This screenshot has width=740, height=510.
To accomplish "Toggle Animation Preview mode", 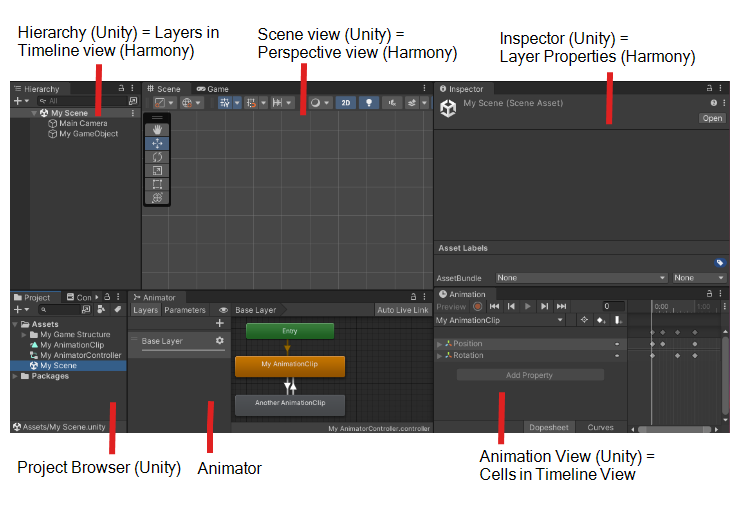I will tap(451, 307).
